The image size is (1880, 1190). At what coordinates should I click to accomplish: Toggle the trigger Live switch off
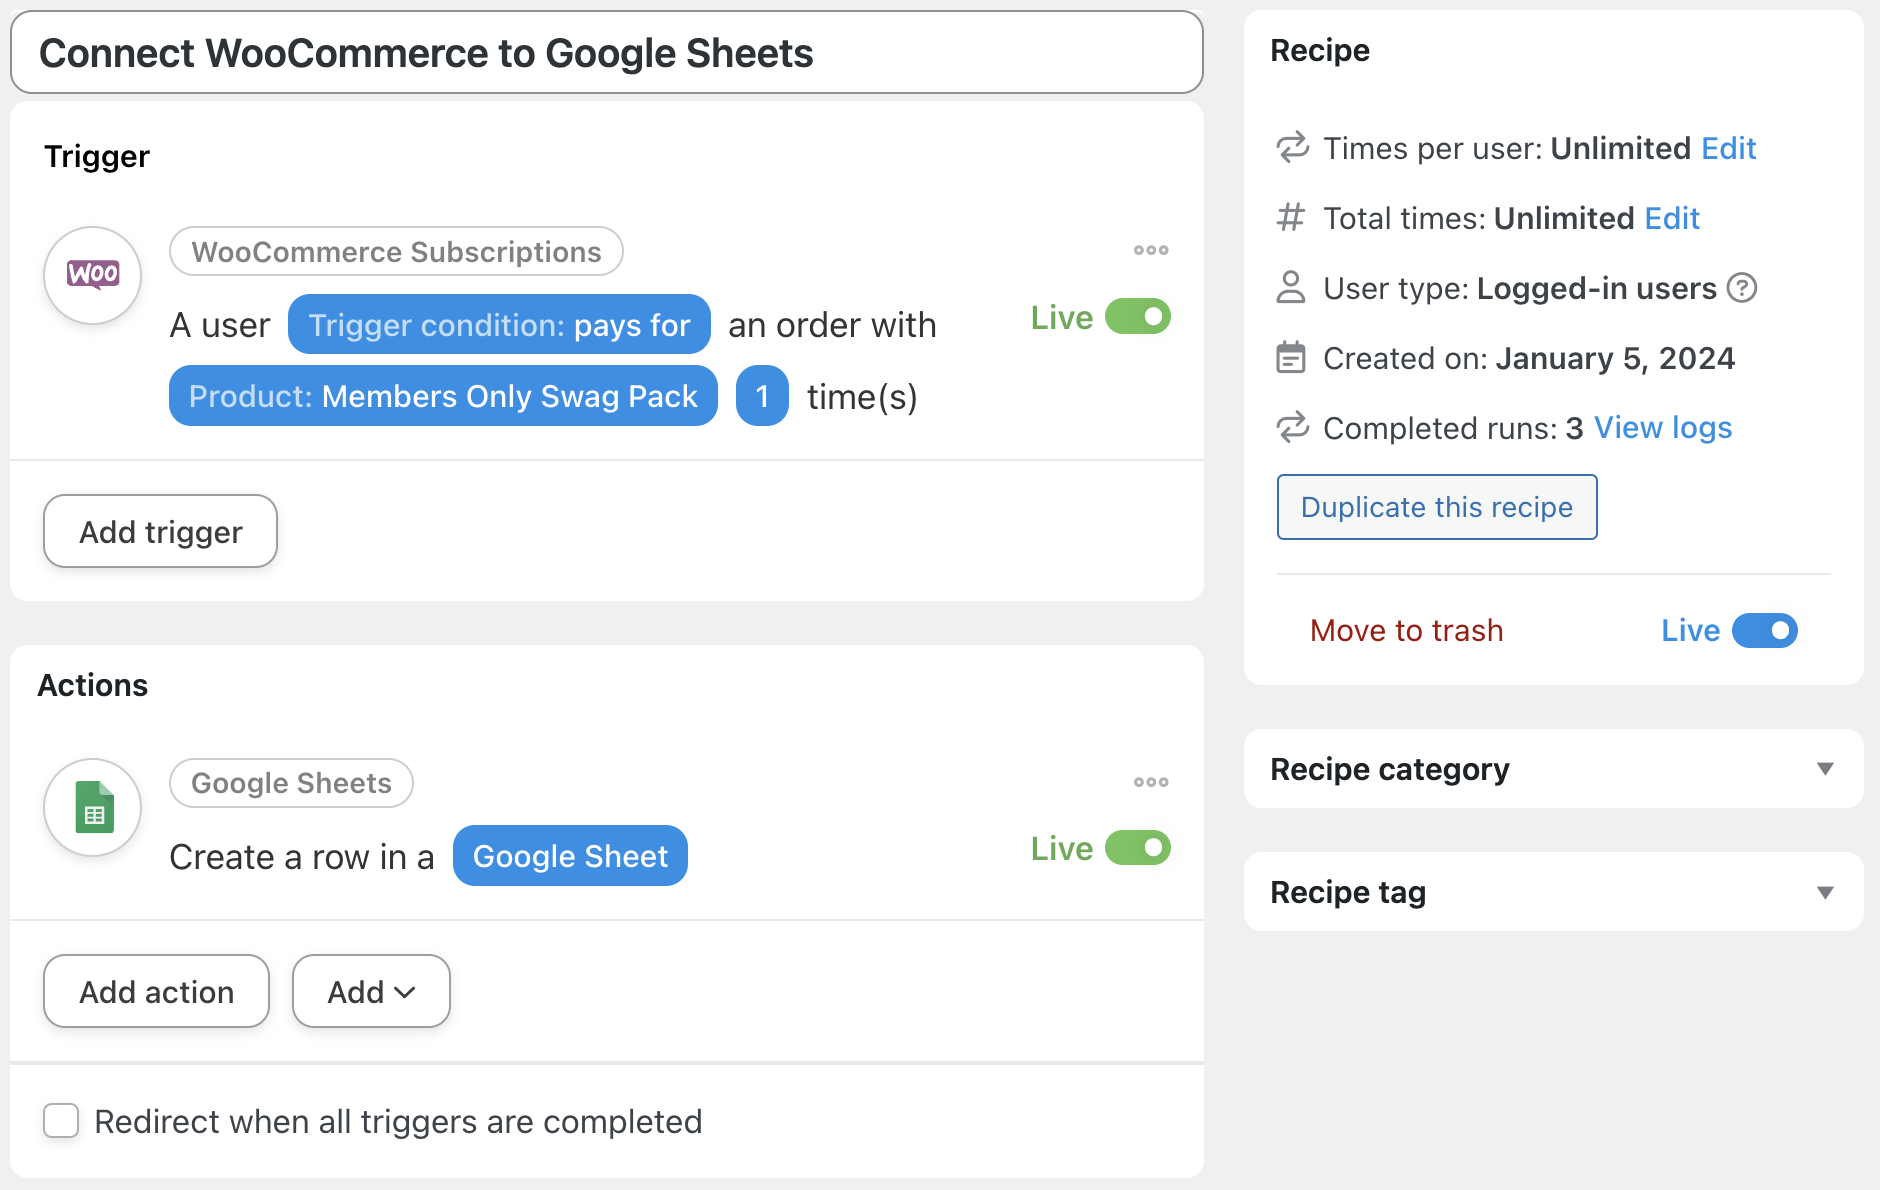(1138, 317)
